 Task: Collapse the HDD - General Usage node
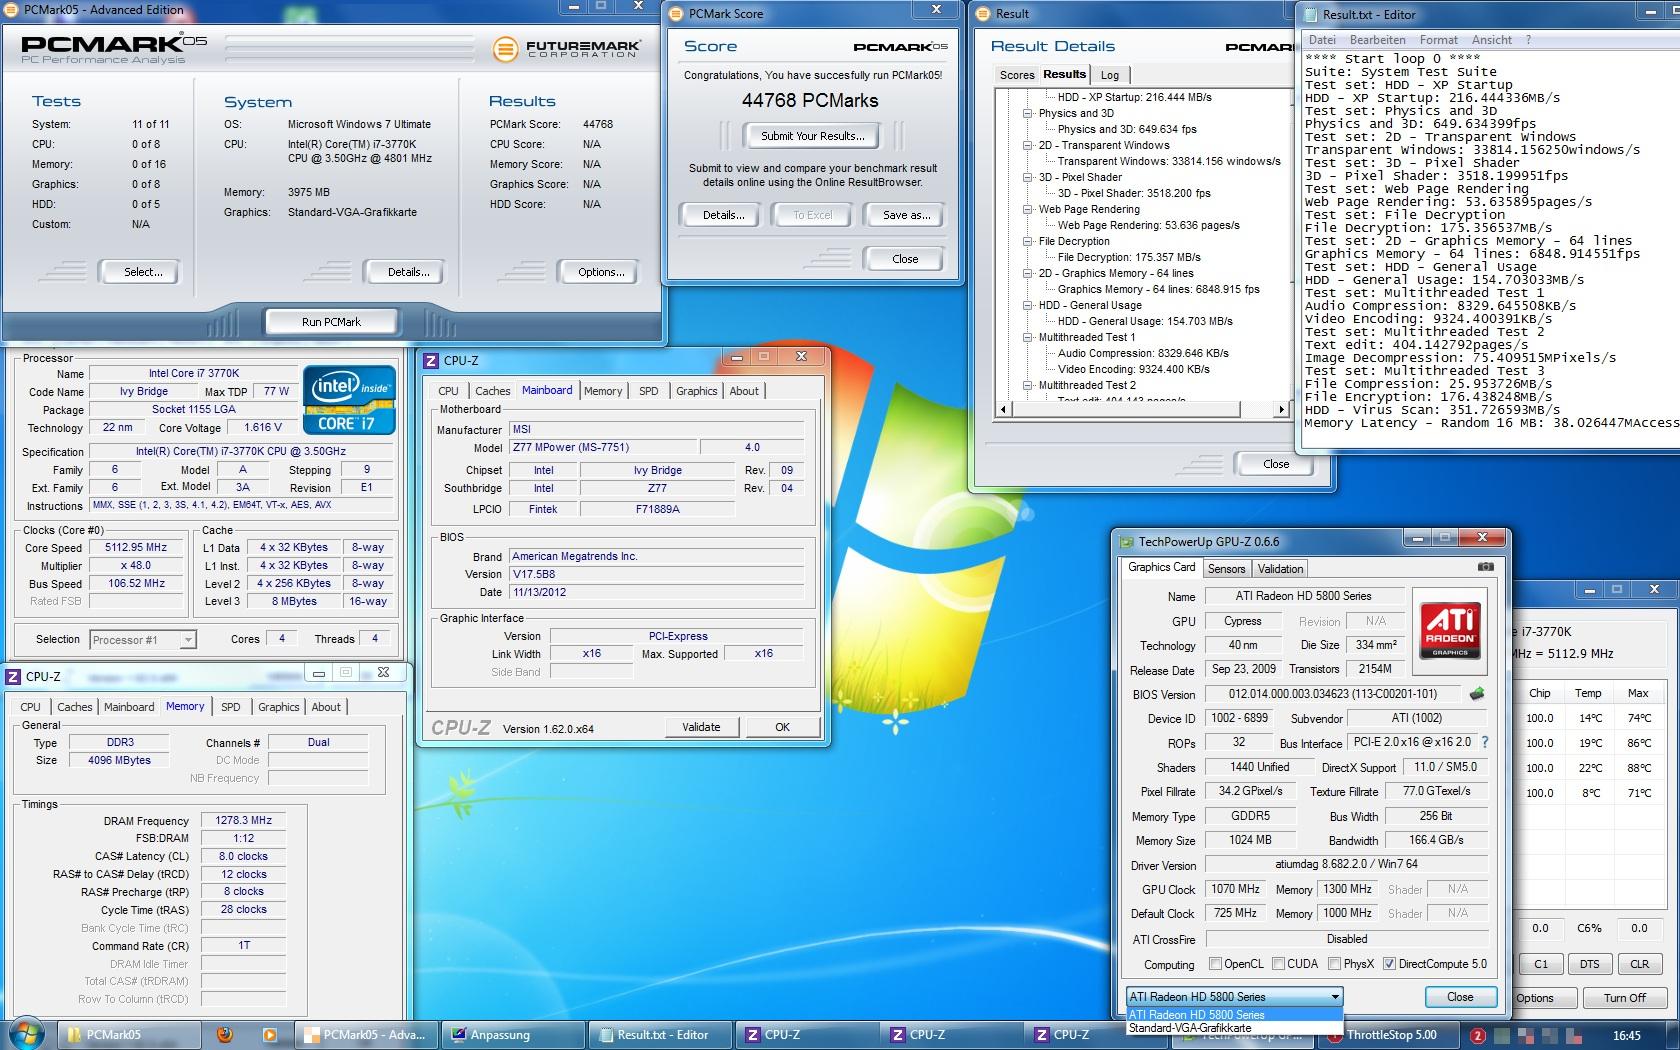(1027, 305)
